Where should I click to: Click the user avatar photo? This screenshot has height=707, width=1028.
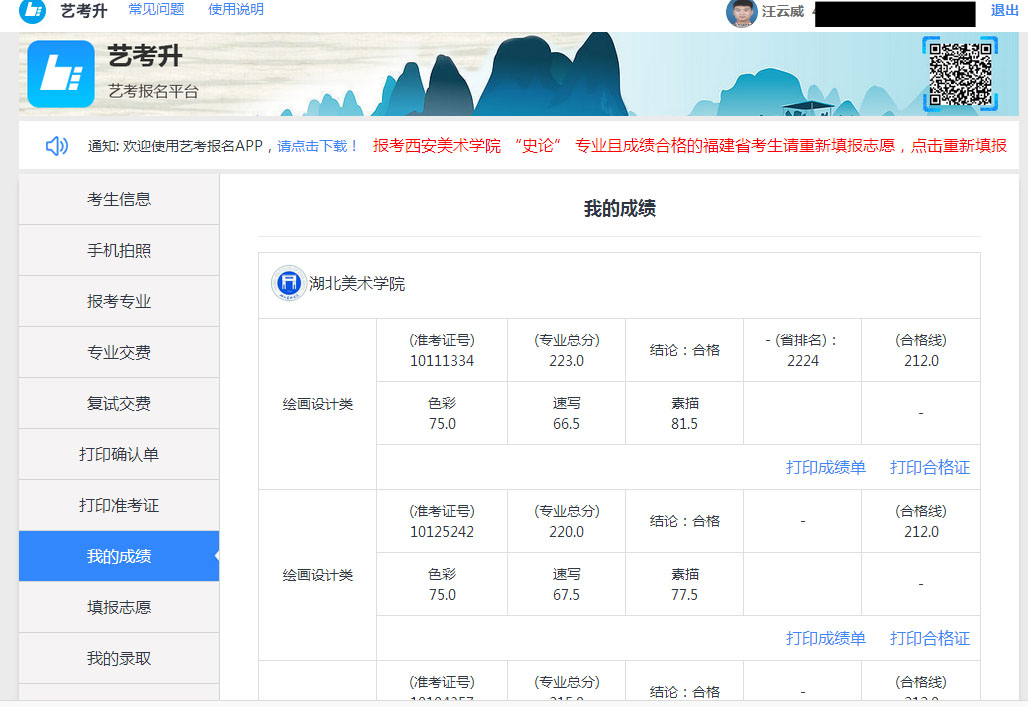(741, 12)
